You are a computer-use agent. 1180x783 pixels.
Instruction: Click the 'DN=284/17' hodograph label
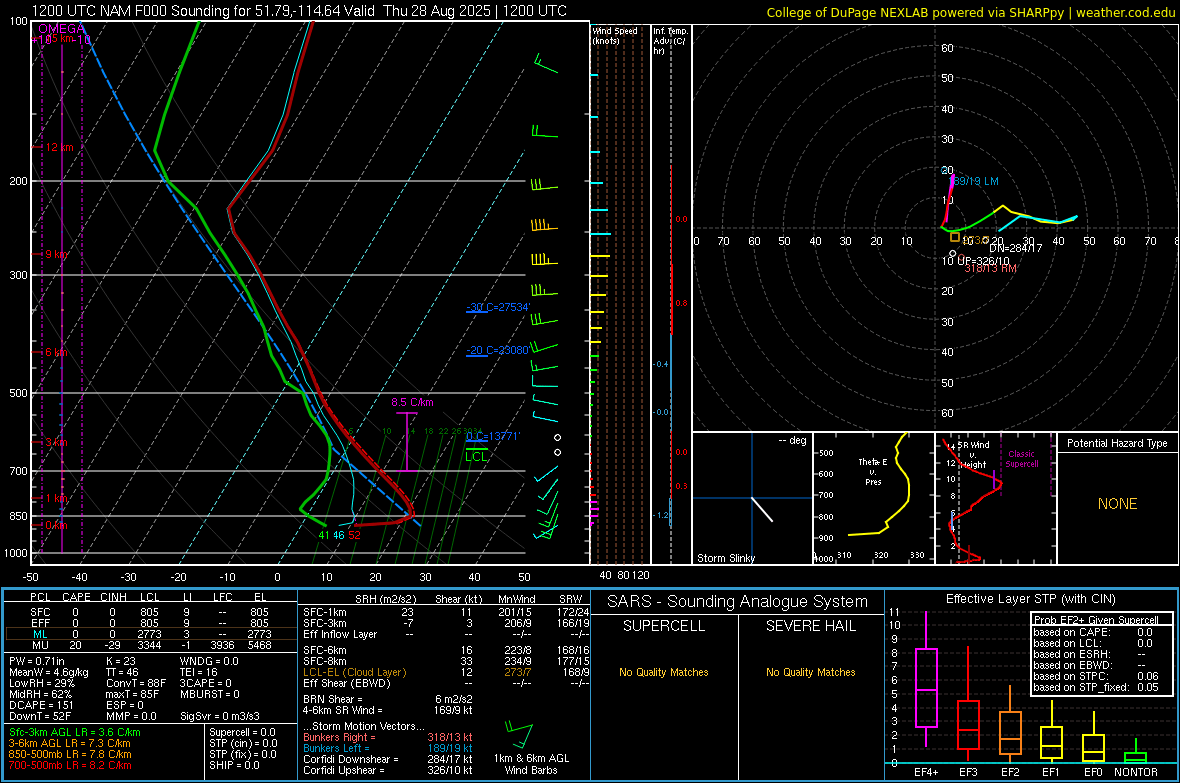tap(1015, 248)
